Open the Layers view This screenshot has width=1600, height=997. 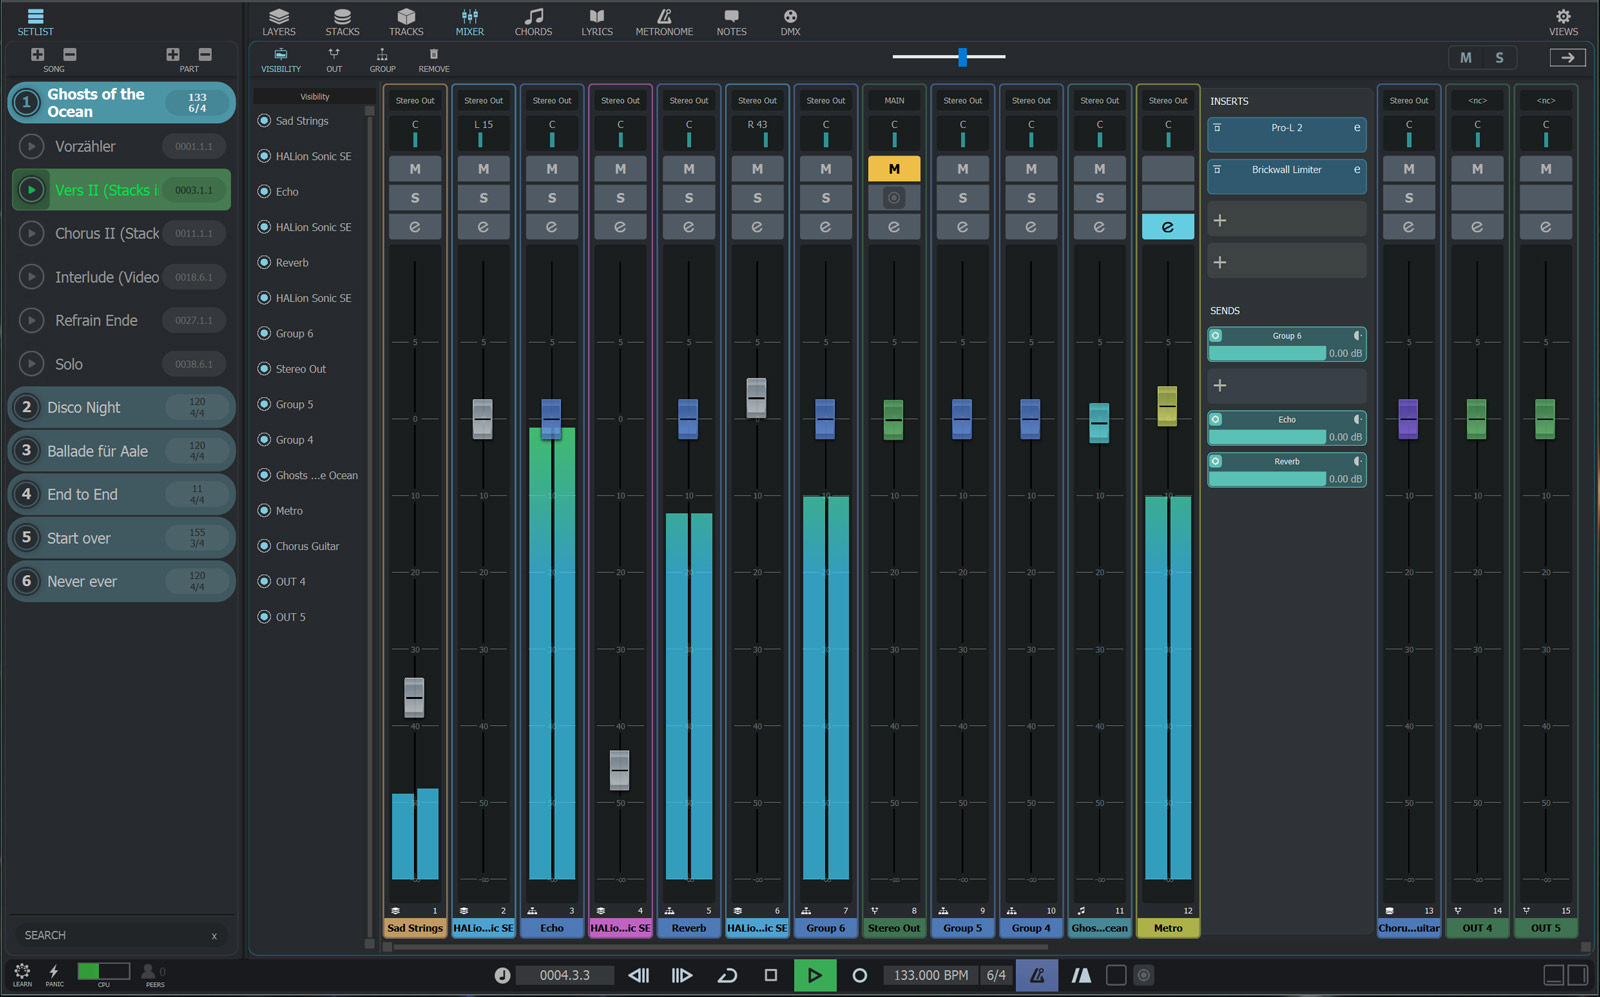[x=278, y=21]
